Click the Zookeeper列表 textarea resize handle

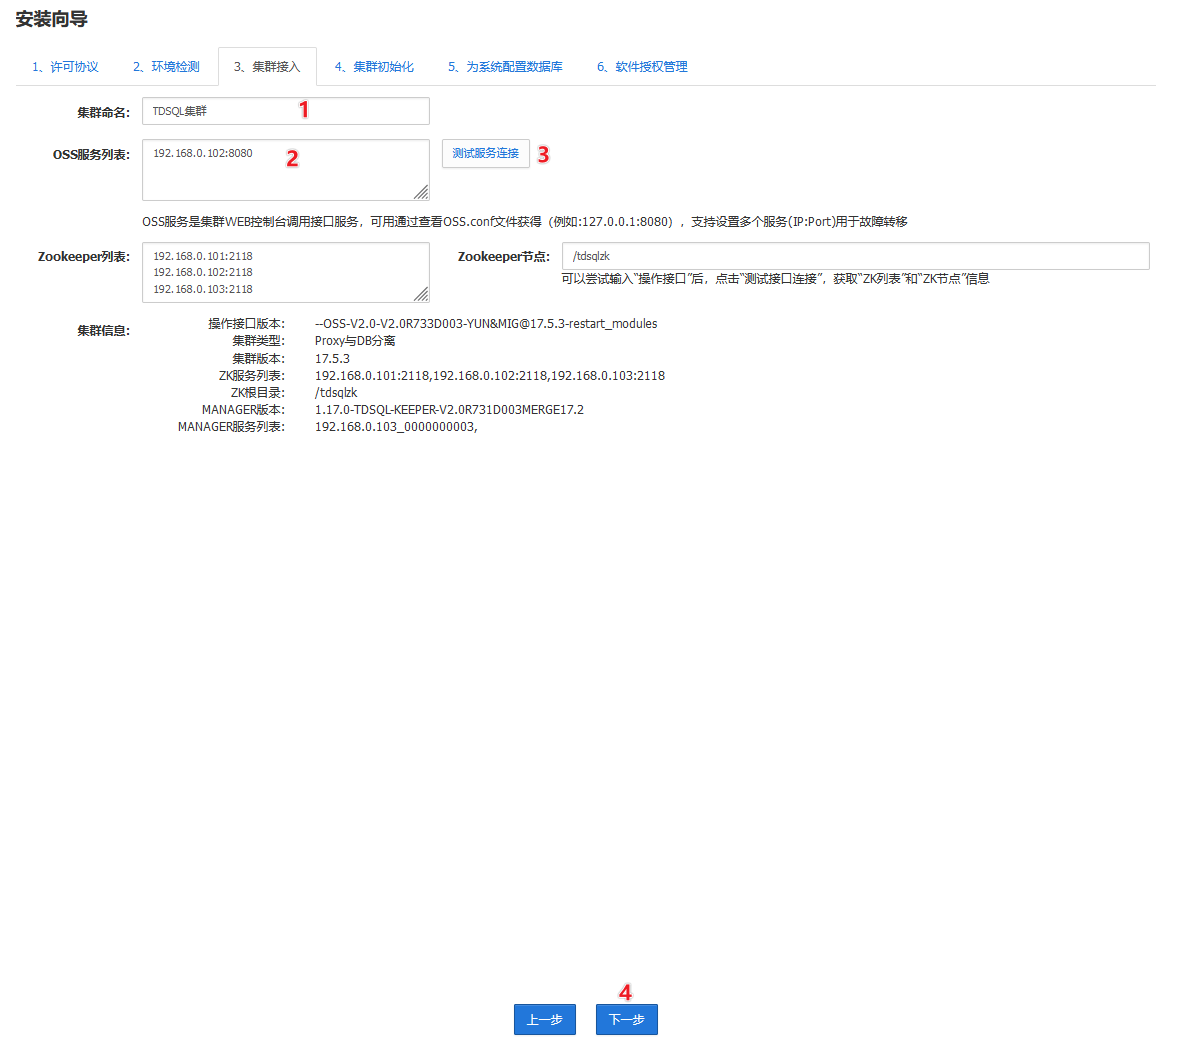(421, 294)
